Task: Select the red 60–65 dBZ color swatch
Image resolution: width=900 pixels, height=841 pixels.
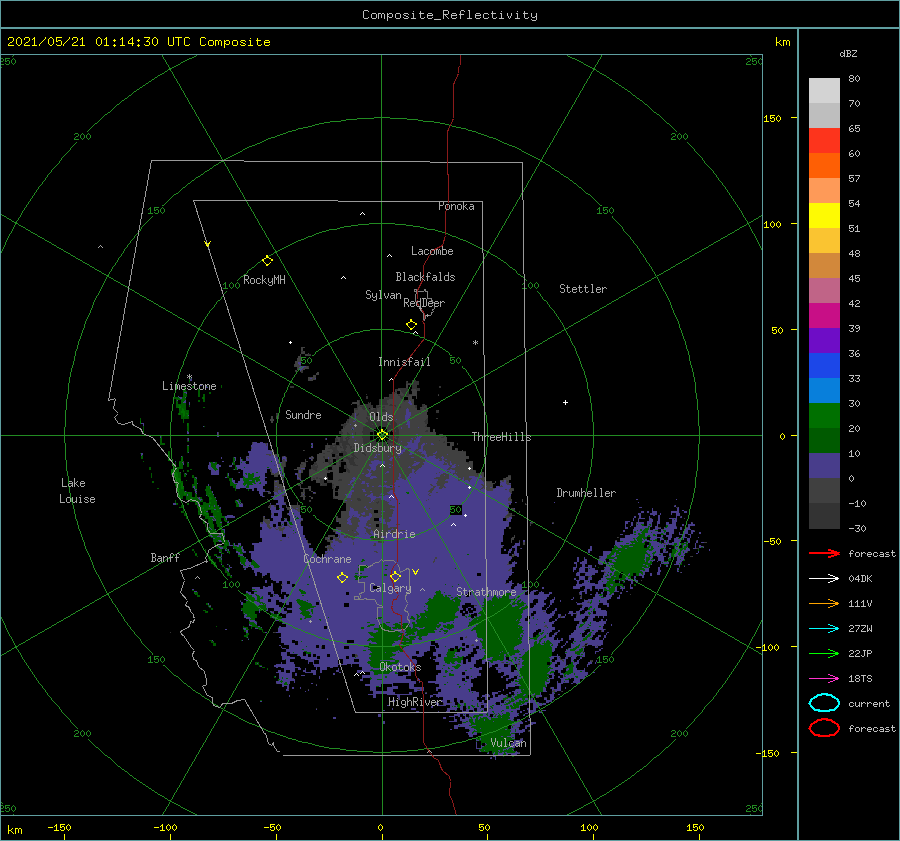Action: pos(824,141)
